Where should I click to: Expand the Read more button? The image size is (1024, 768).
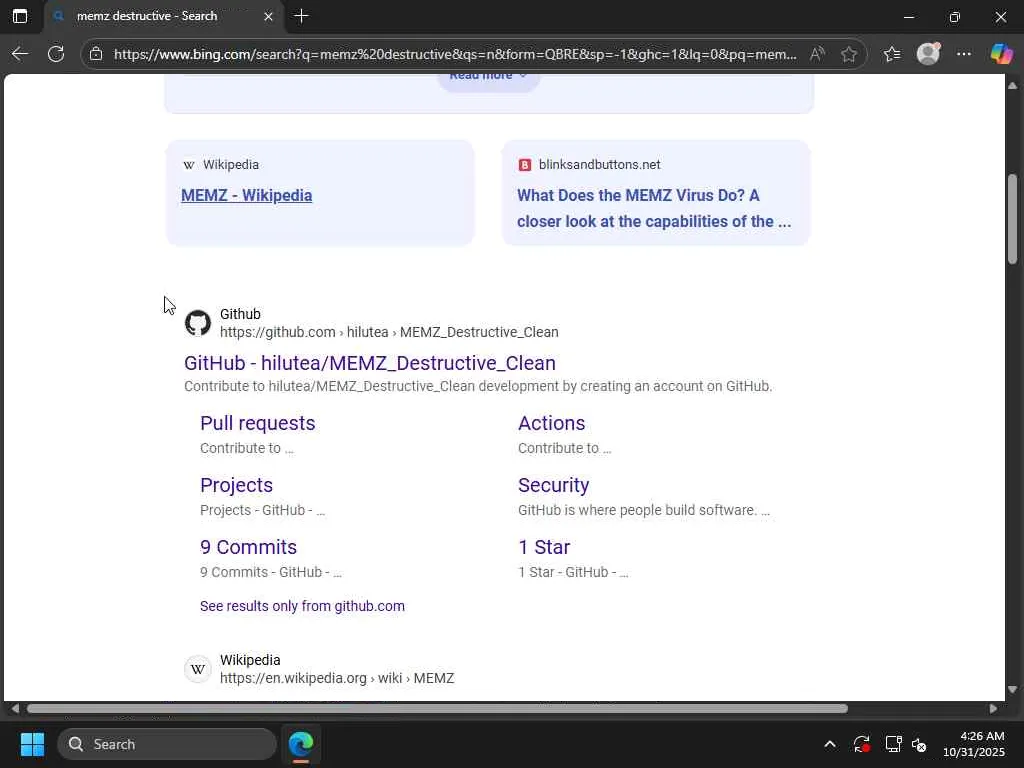[x=488, y=78]
